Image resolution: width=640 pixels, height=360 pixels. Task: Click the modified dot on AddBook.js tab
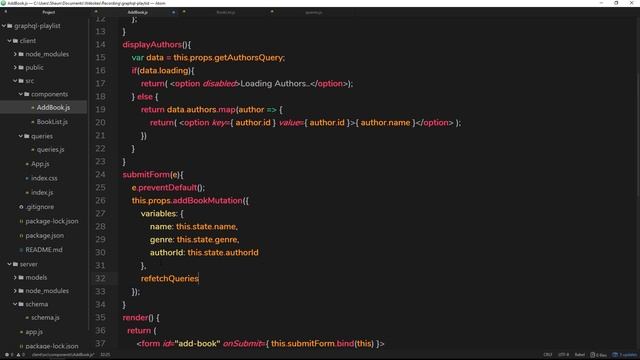click(173, 13)
